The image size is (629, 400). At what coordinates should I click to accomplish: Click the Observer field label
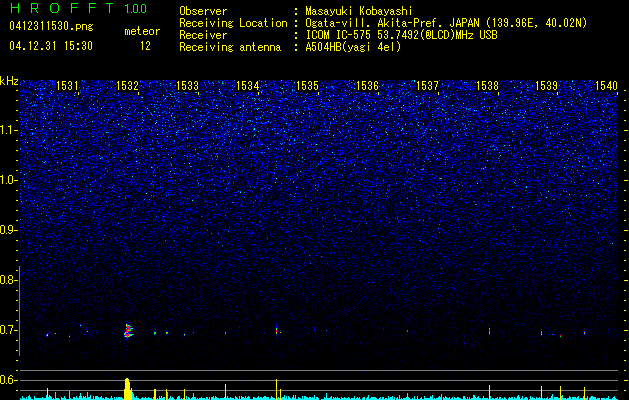tap(203, 11)
